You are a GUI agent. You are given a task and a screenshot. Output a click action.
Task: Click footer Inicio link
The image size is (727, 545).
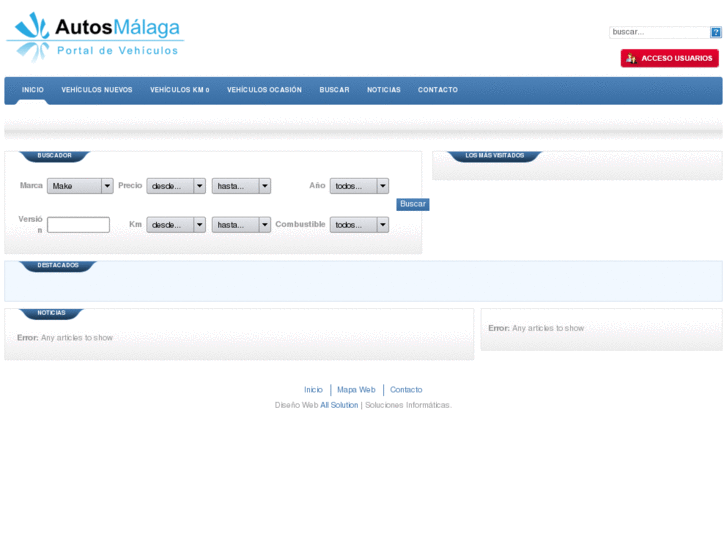point(313,390)
